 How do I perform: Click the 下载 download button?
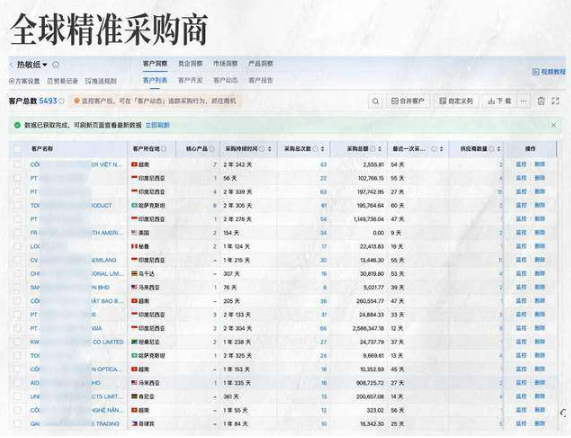tap(499, 101)
